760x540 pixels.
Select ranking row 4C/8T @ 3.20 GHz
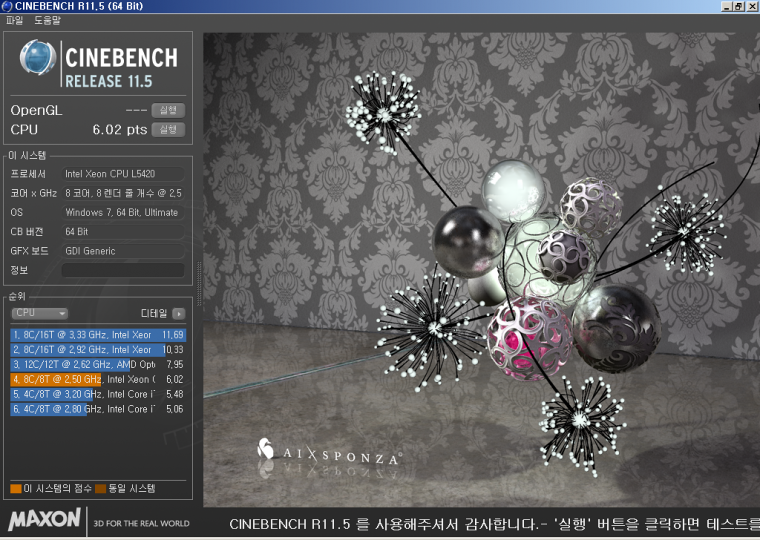pyautogui.click(x=97, y=394)
